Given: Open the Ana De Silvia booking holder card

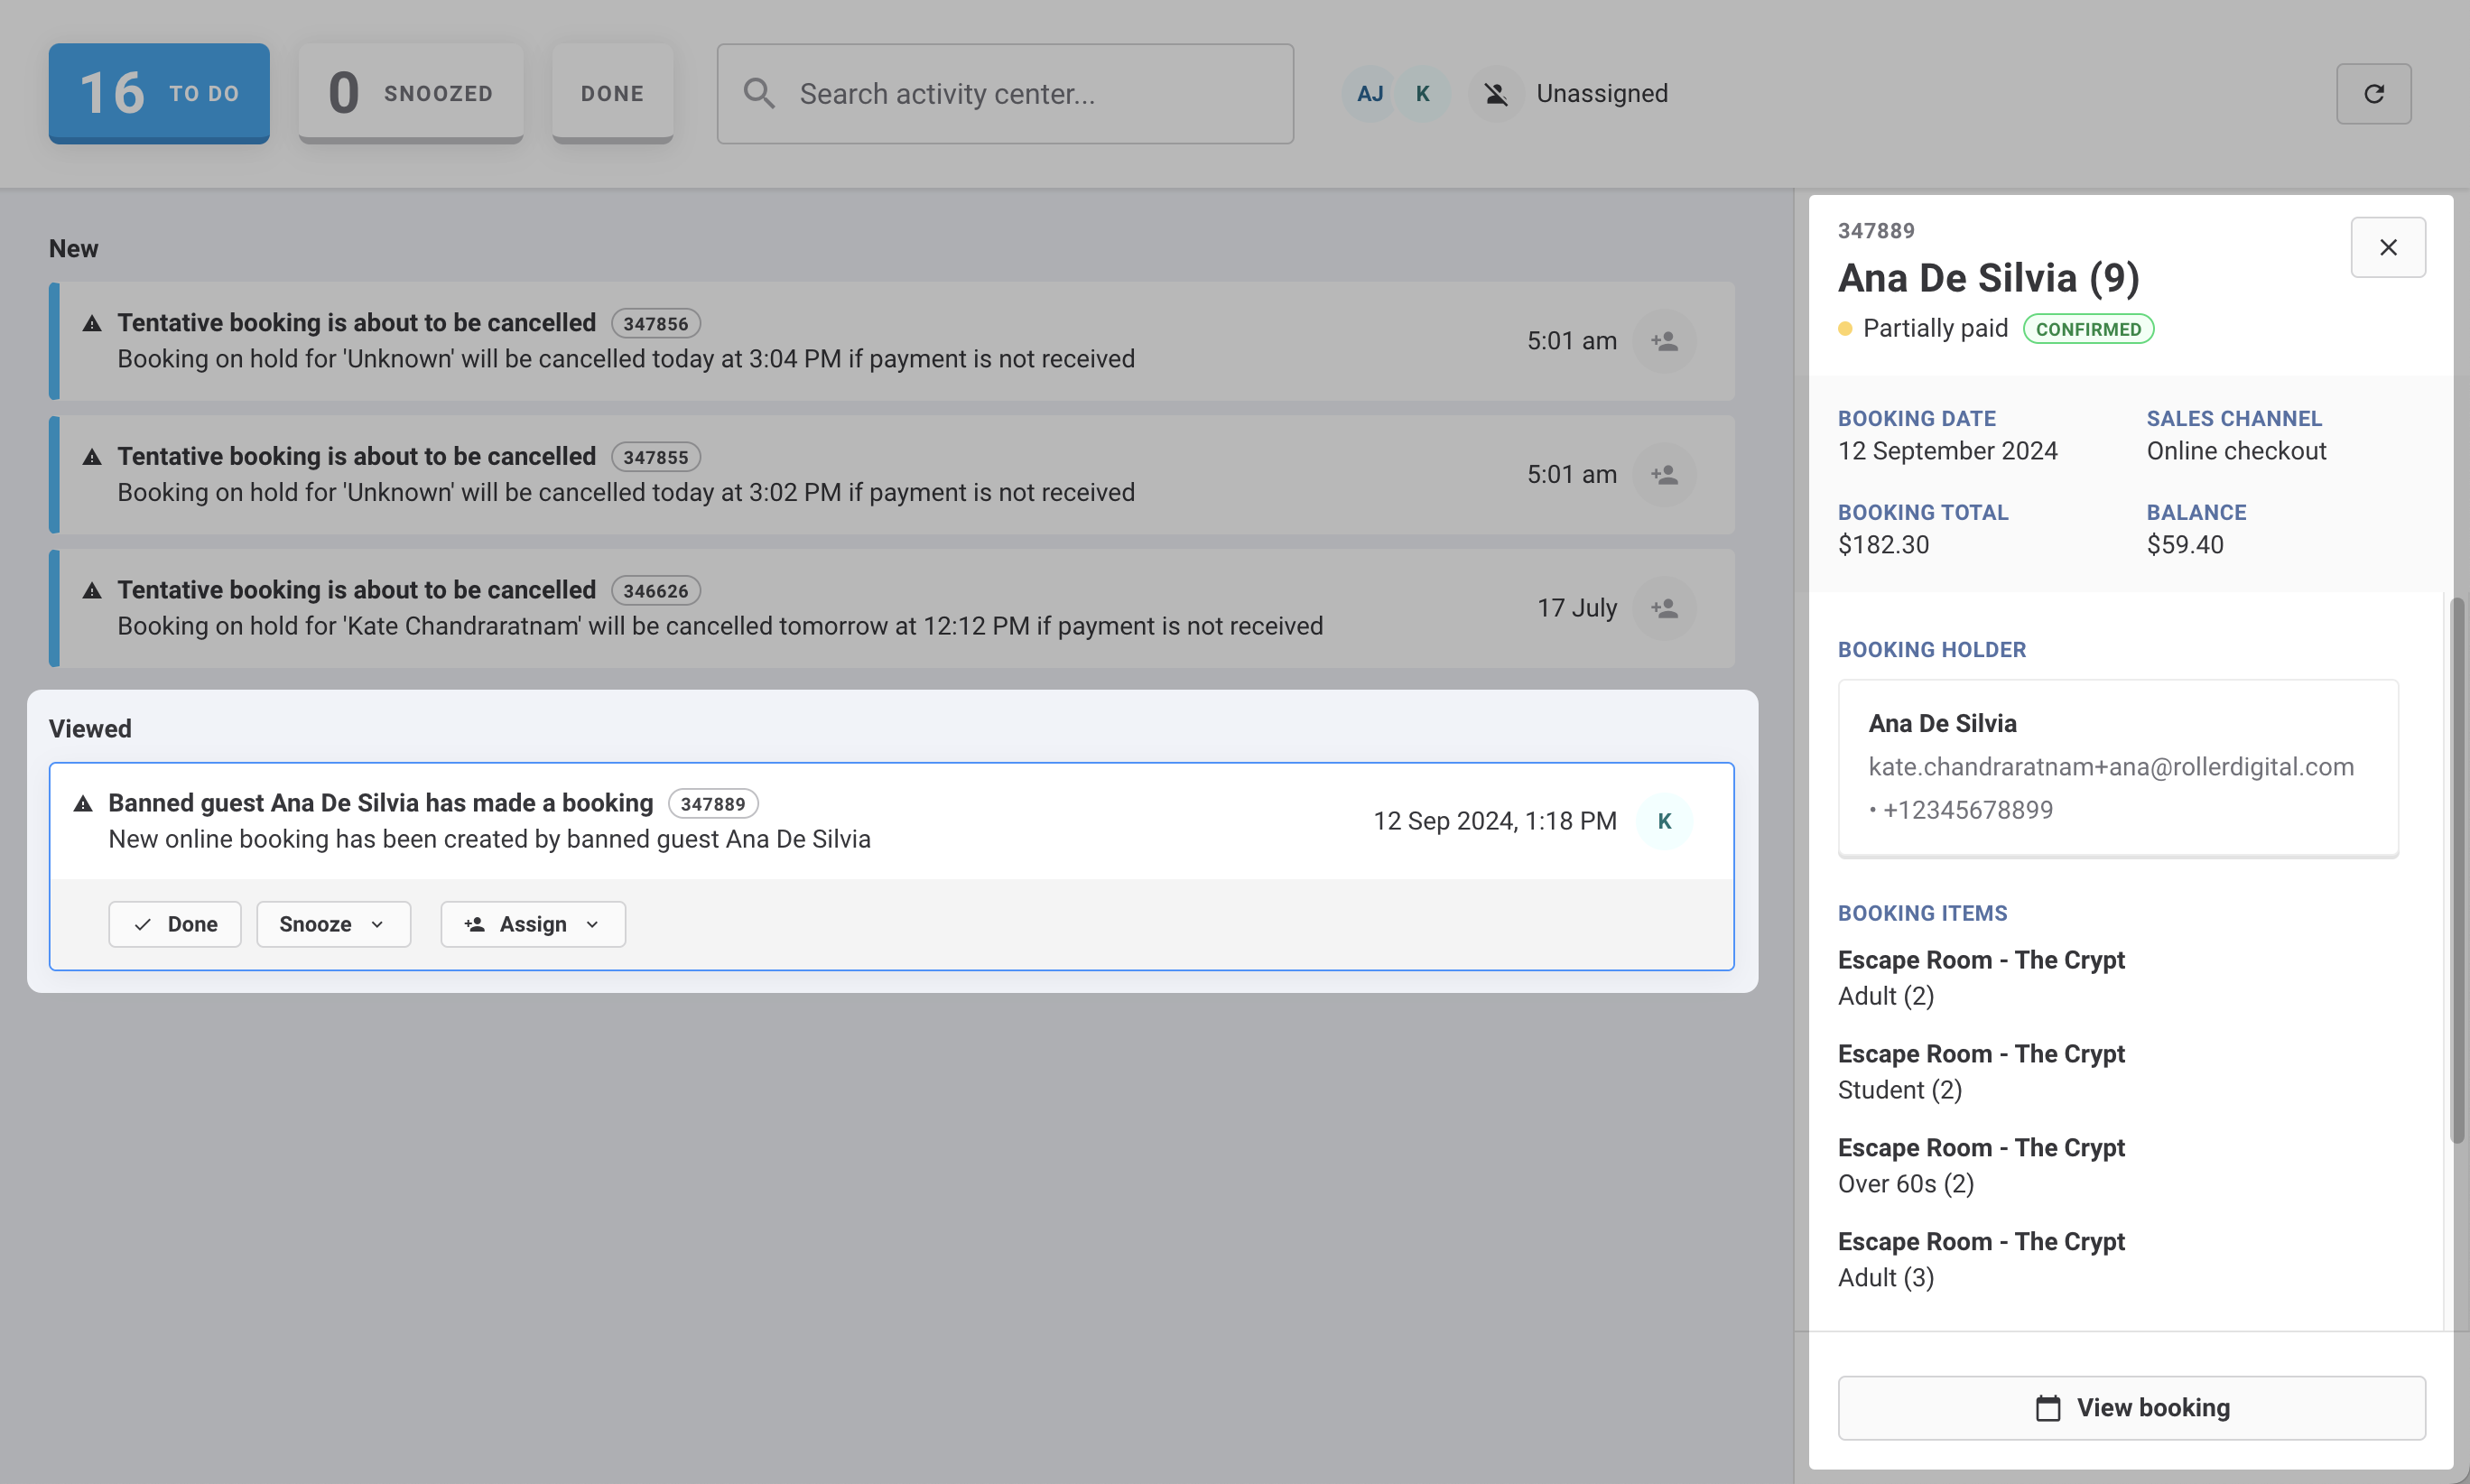Looking at the screenshot, I should [2118, 768].
